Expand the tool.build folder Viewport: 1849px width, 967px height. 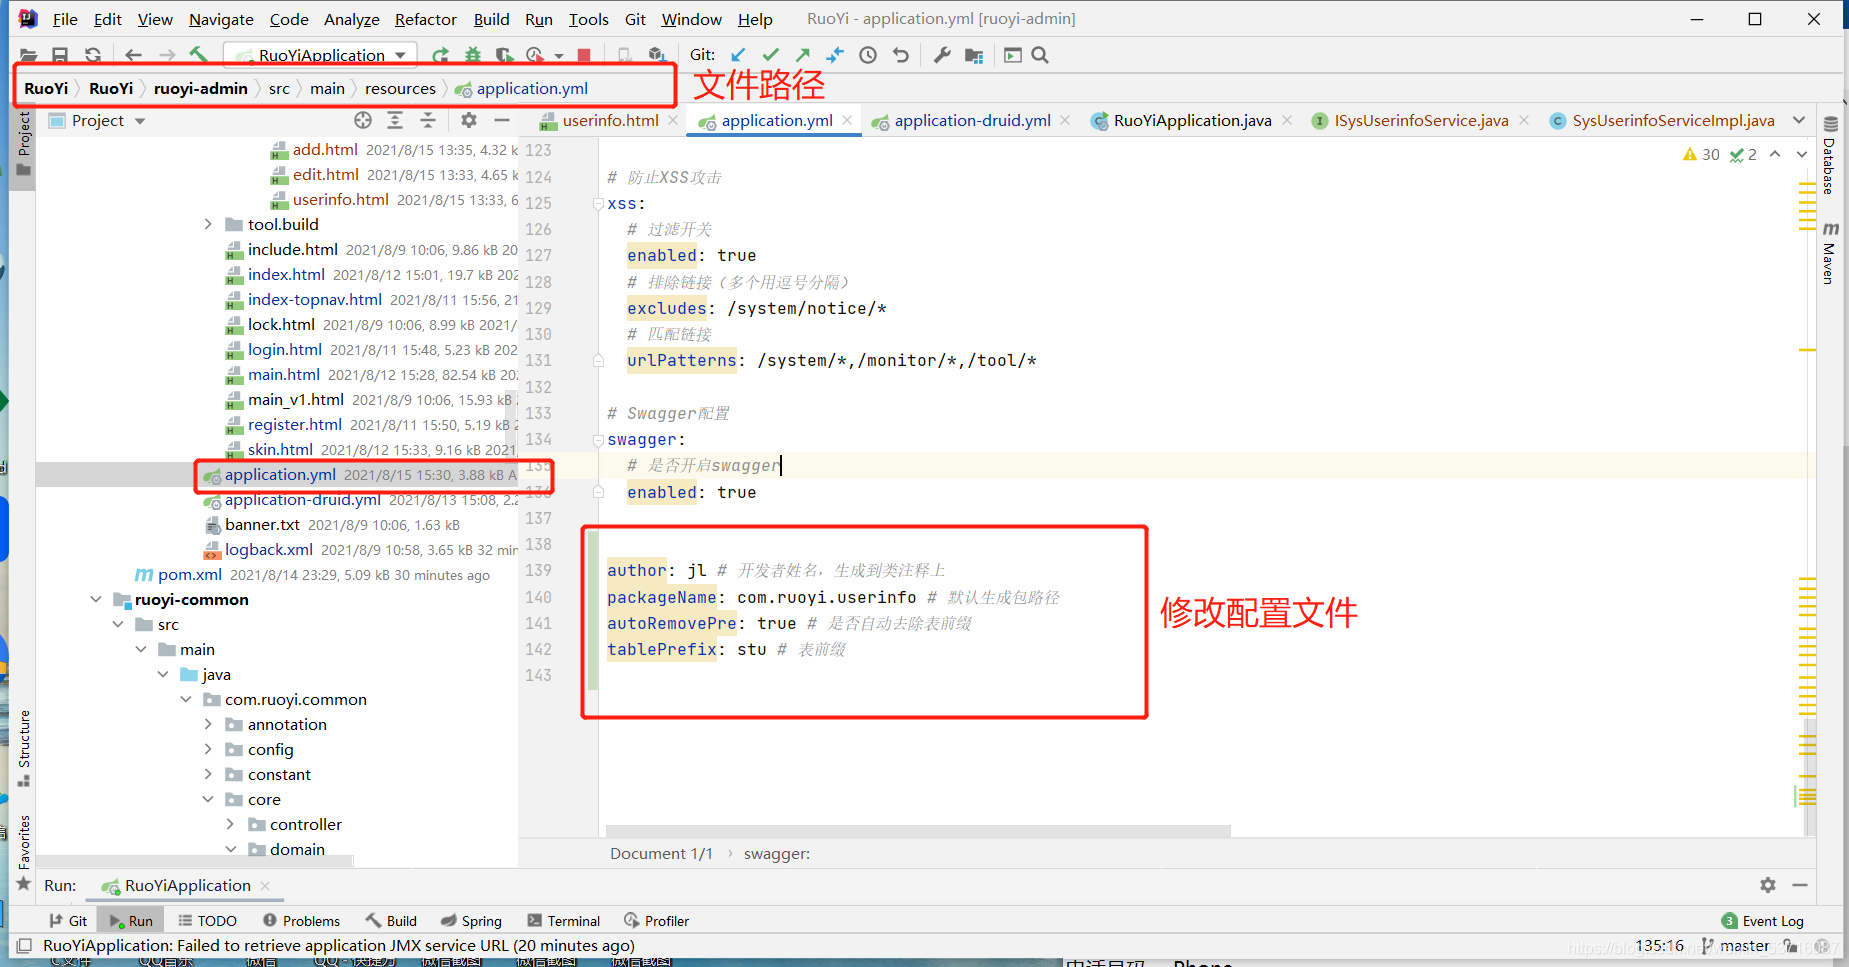[x=208, y=224]
